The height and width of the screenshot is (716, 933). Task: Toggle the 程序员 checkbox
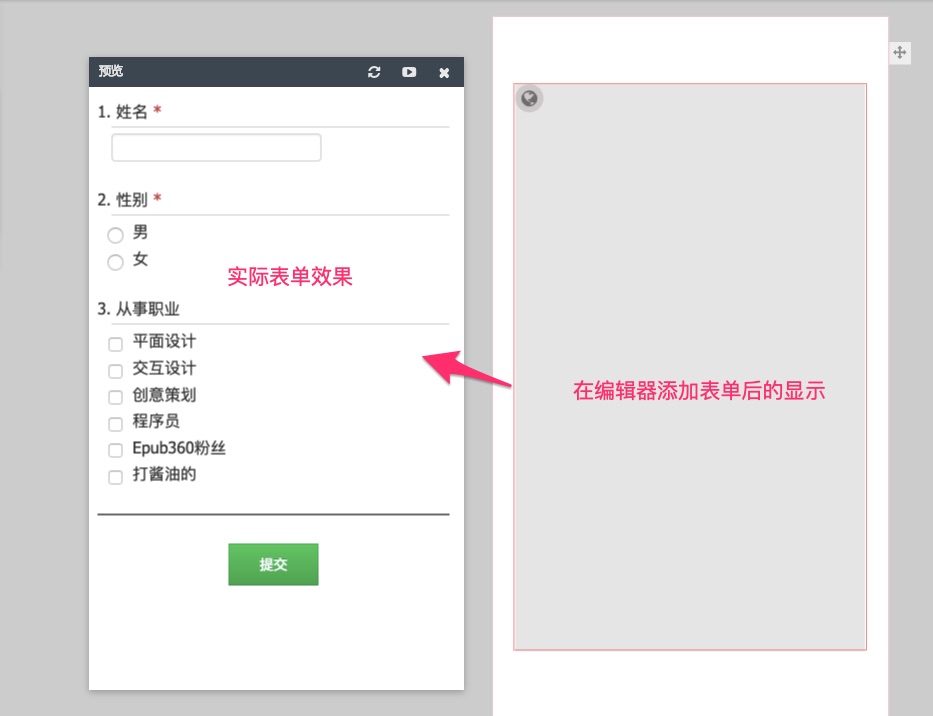(x=116, y=424)
